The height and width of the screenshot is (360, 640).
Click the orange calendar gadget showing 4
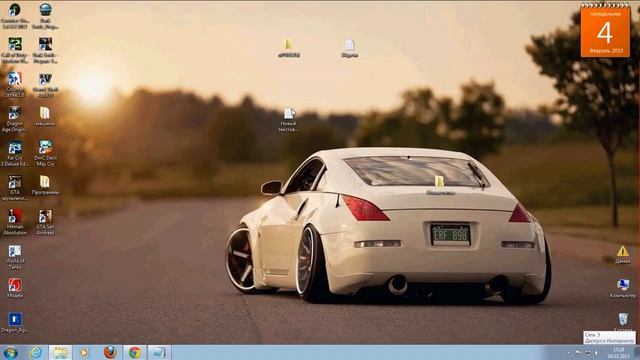[605, 31]
